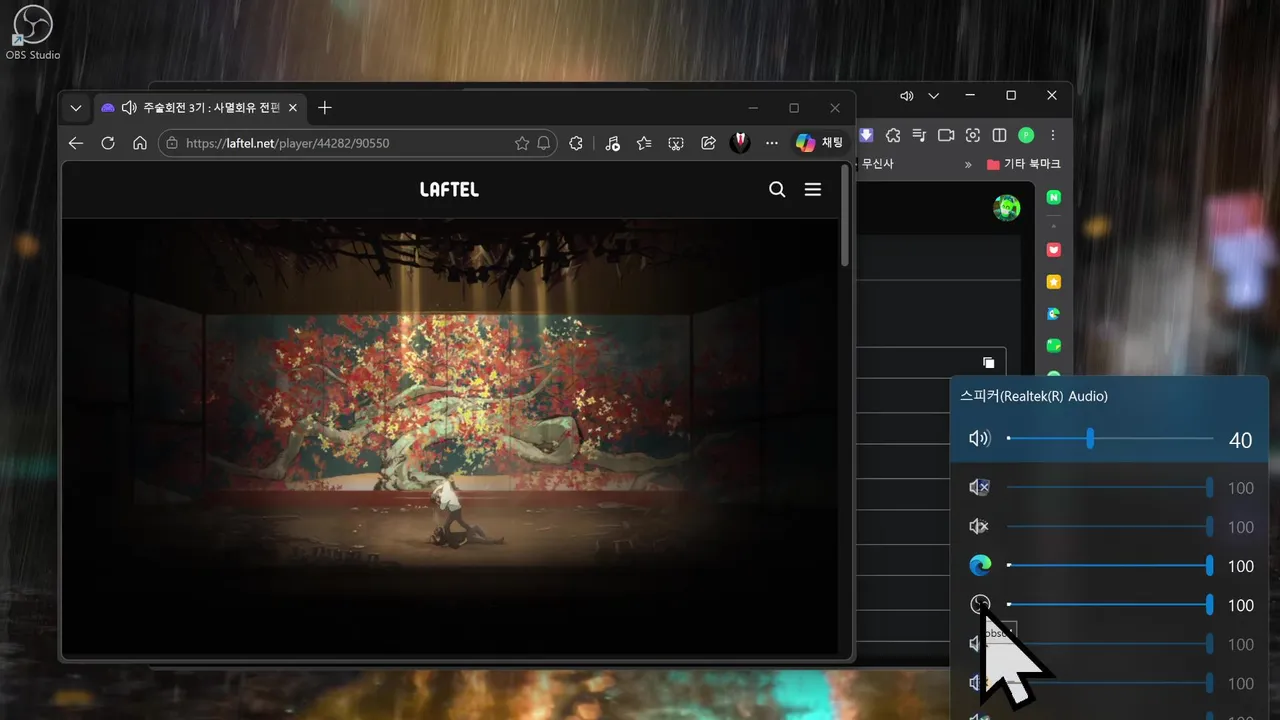Open the 무신사 bookmark
Viewport: 1280px width, 720px height.
pos(876,163)
